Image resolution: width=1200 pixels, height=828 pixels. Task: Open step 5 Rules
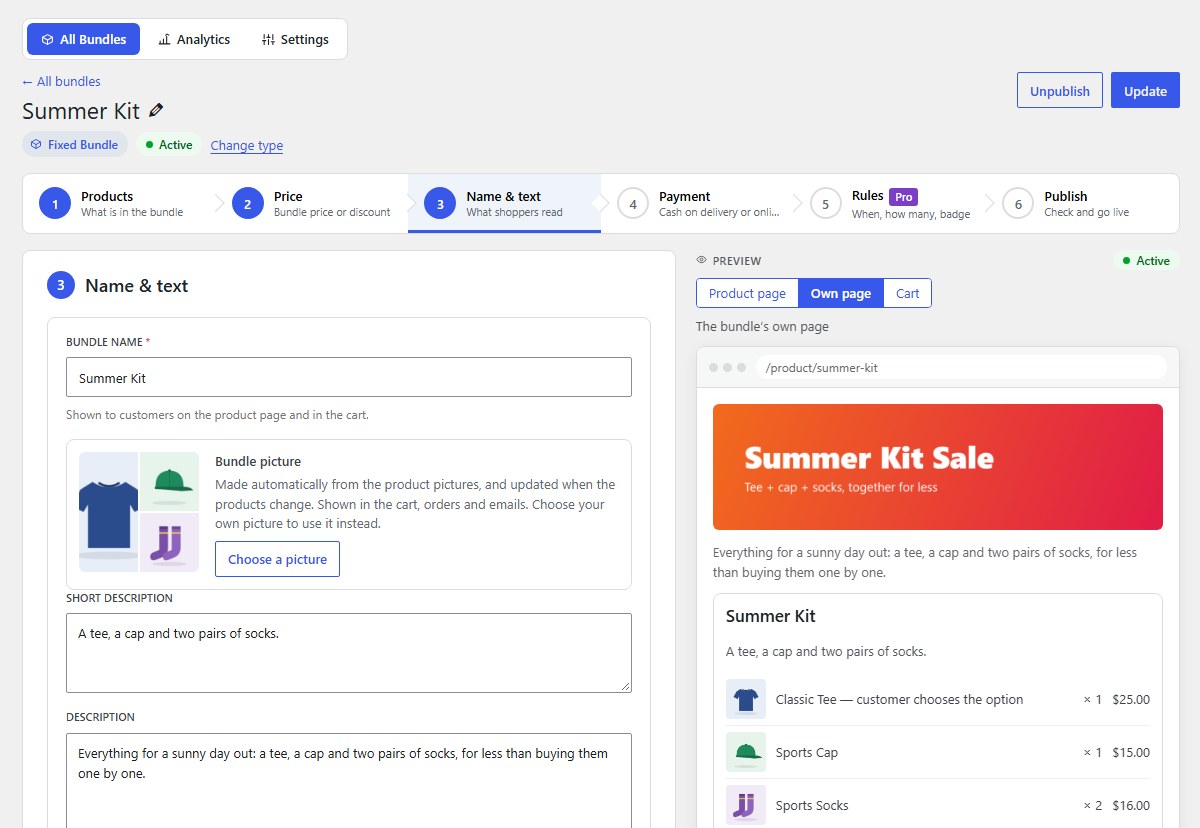(x=890, y=204)
